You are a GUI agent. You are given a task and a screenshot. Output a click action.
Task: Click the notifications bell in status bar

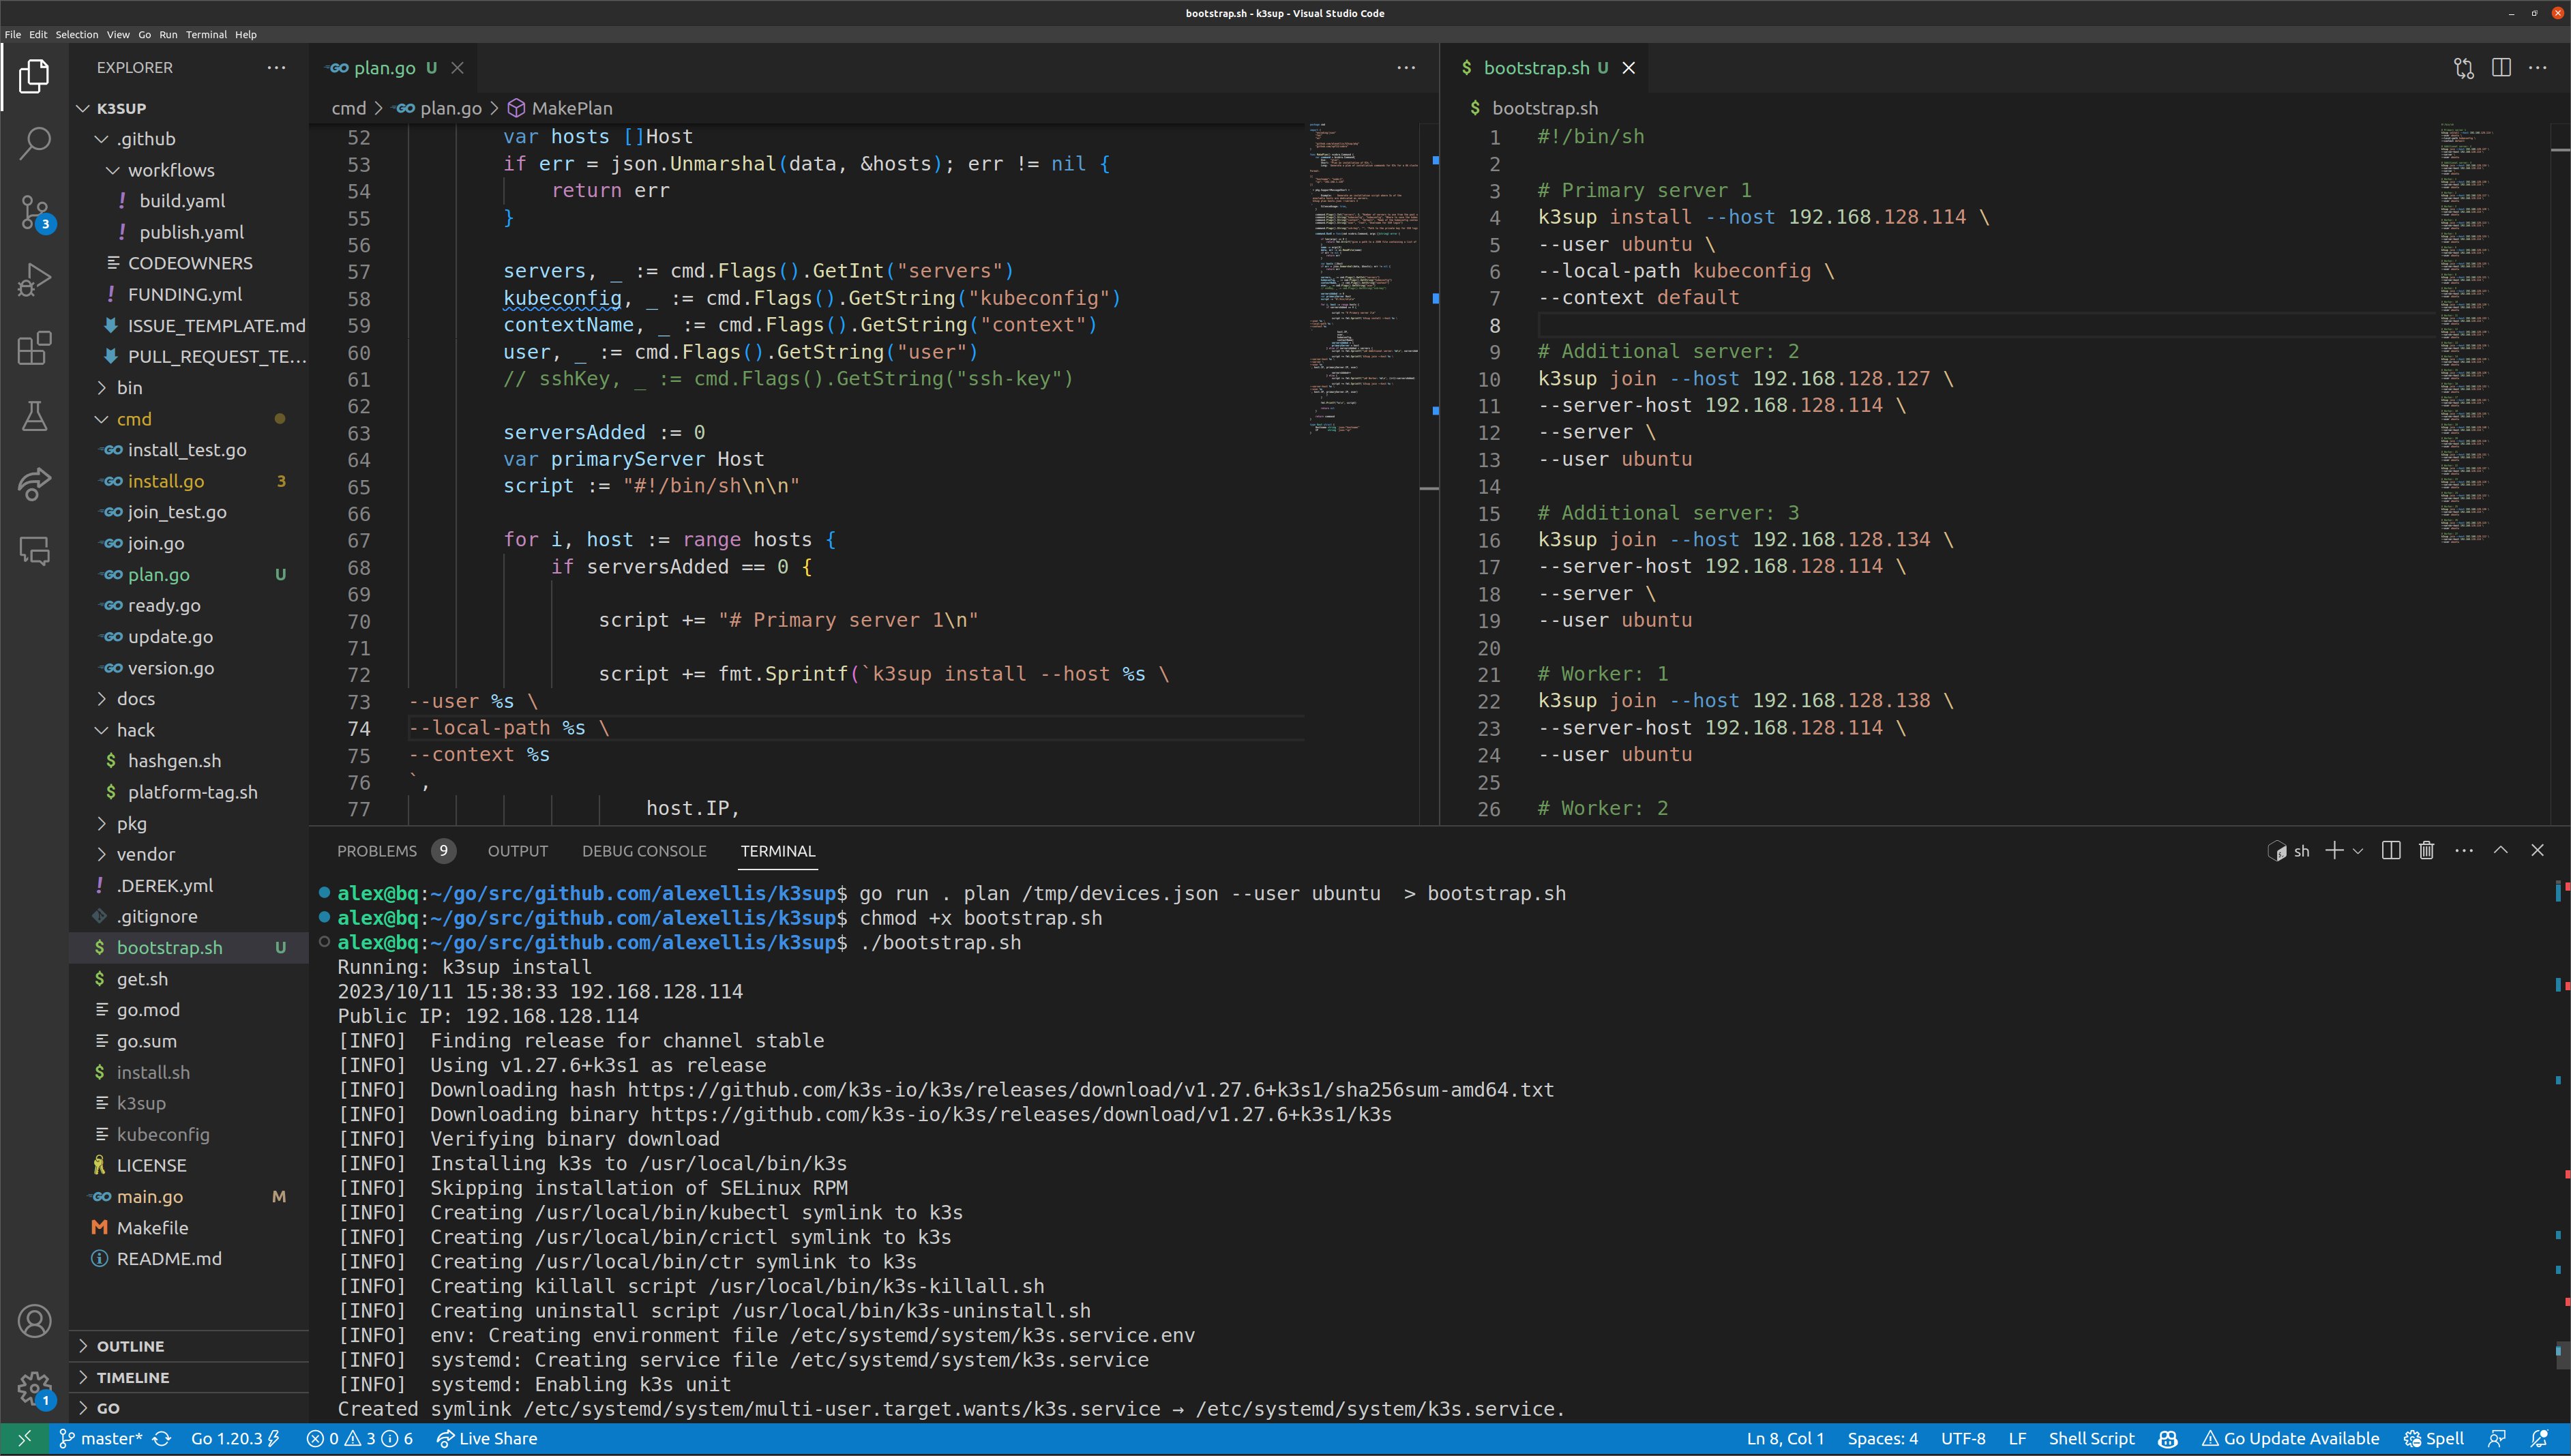click(x=2539, y=1438)
